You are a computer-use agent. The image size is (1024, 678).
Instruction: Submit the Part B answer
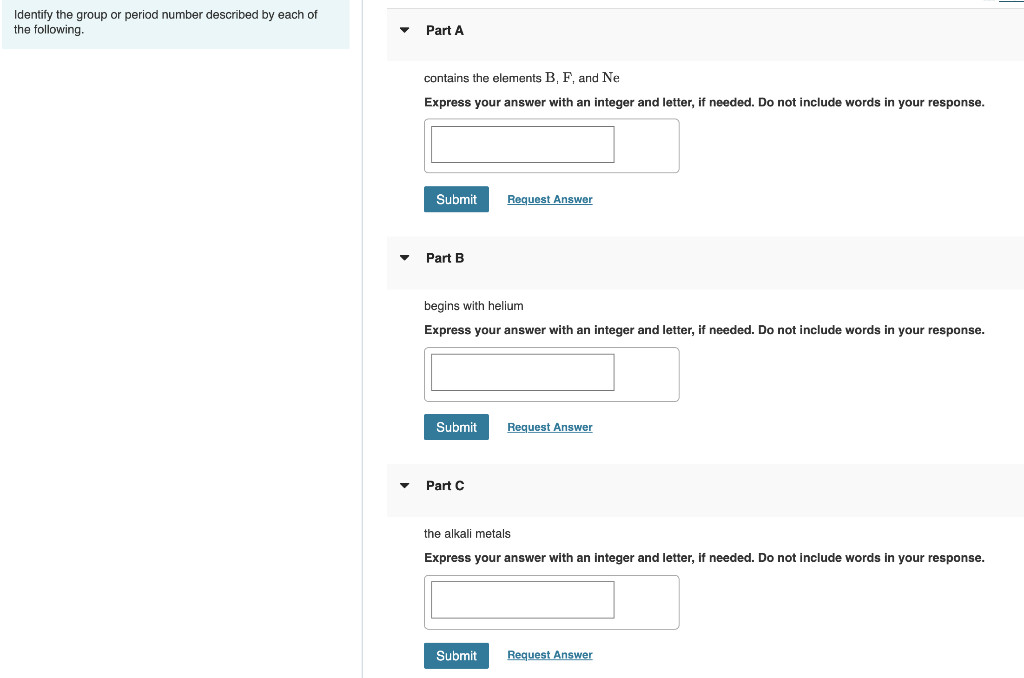coord(456,427)
